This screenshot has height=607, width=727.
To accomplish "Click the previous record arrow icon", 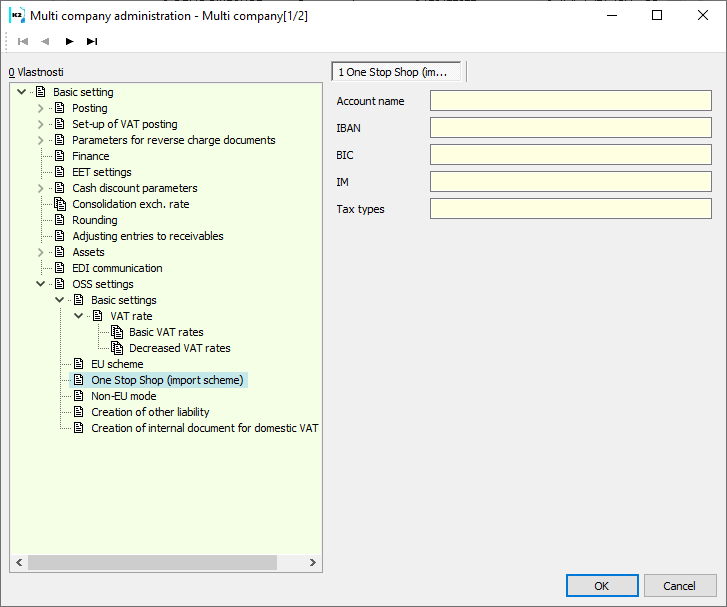I will point(45,41).
